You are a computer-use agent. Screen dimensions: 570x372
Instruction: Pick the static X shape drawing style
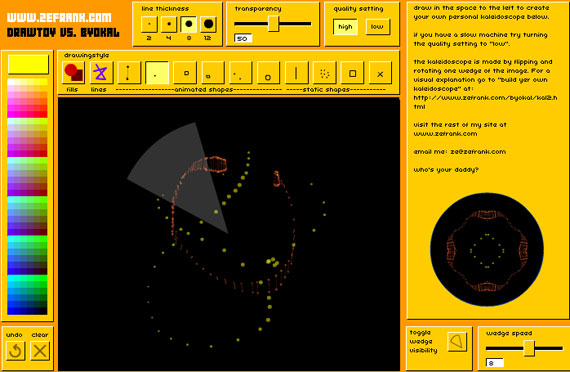coord(380,73)
